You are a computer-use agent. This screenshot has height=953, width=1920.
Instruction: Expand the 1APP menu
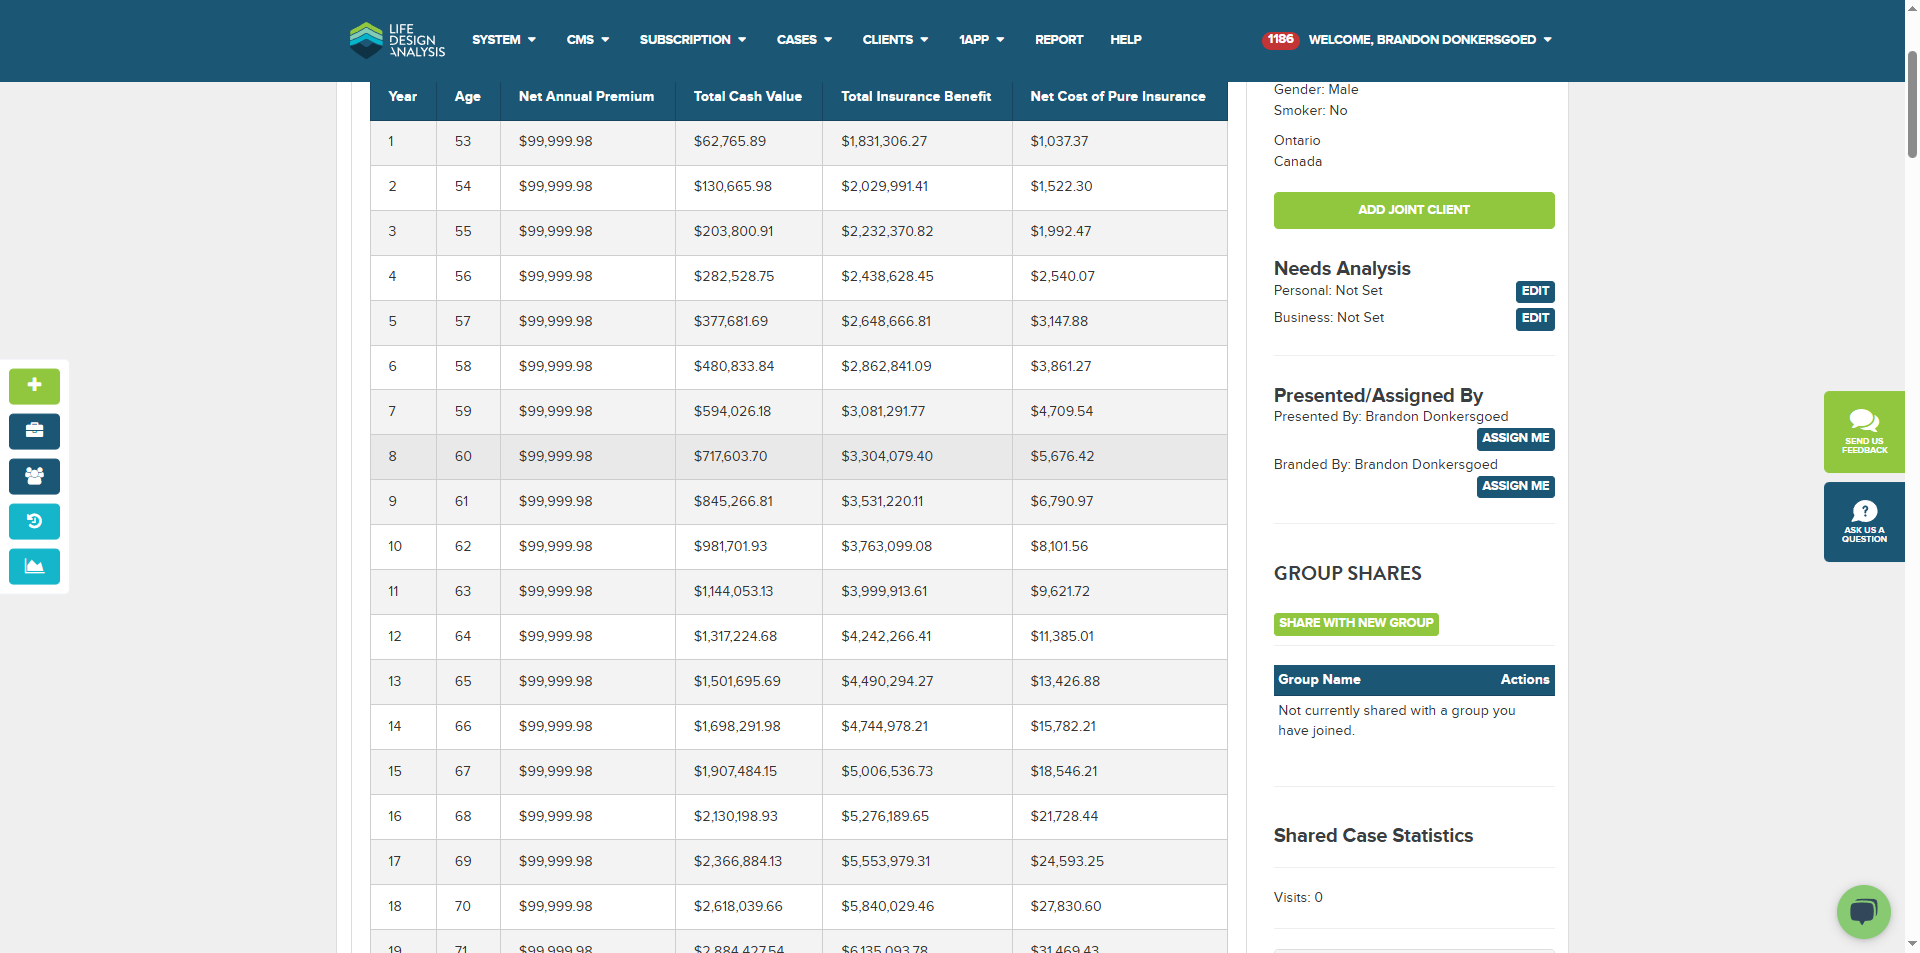[x=982, y=40]
